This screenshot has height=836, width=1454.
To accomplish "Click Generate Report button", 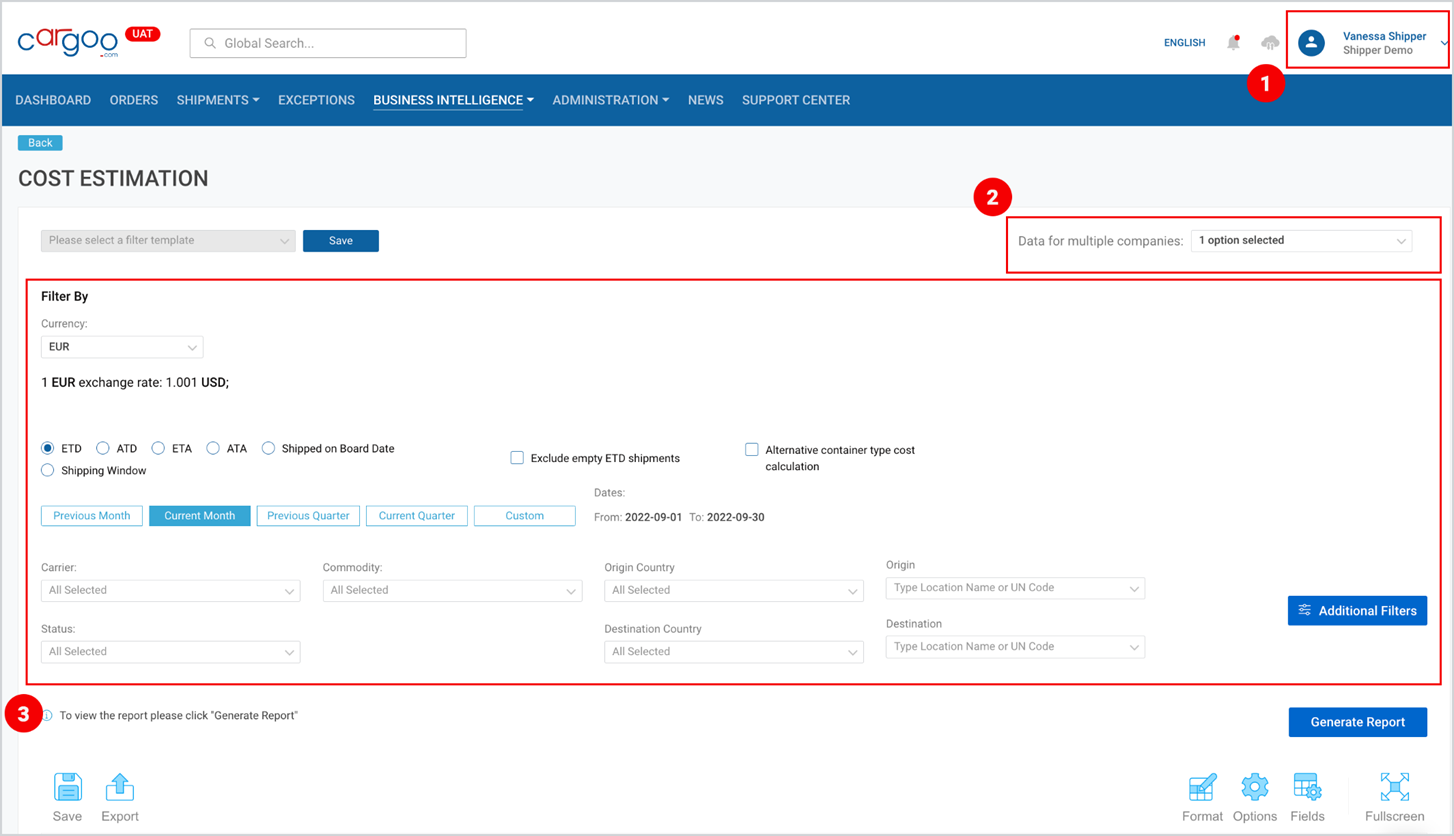I will (x=1357, y=722).
